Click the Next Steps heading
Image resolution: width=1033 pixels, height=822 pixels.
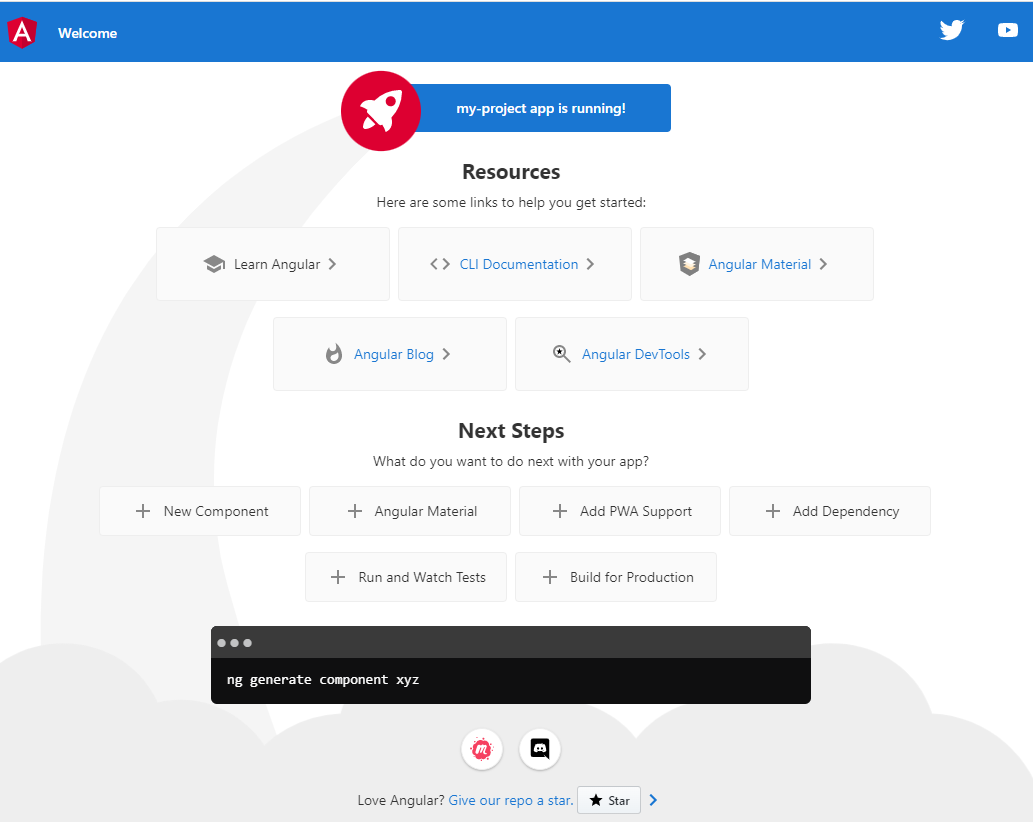pos(511,431)
